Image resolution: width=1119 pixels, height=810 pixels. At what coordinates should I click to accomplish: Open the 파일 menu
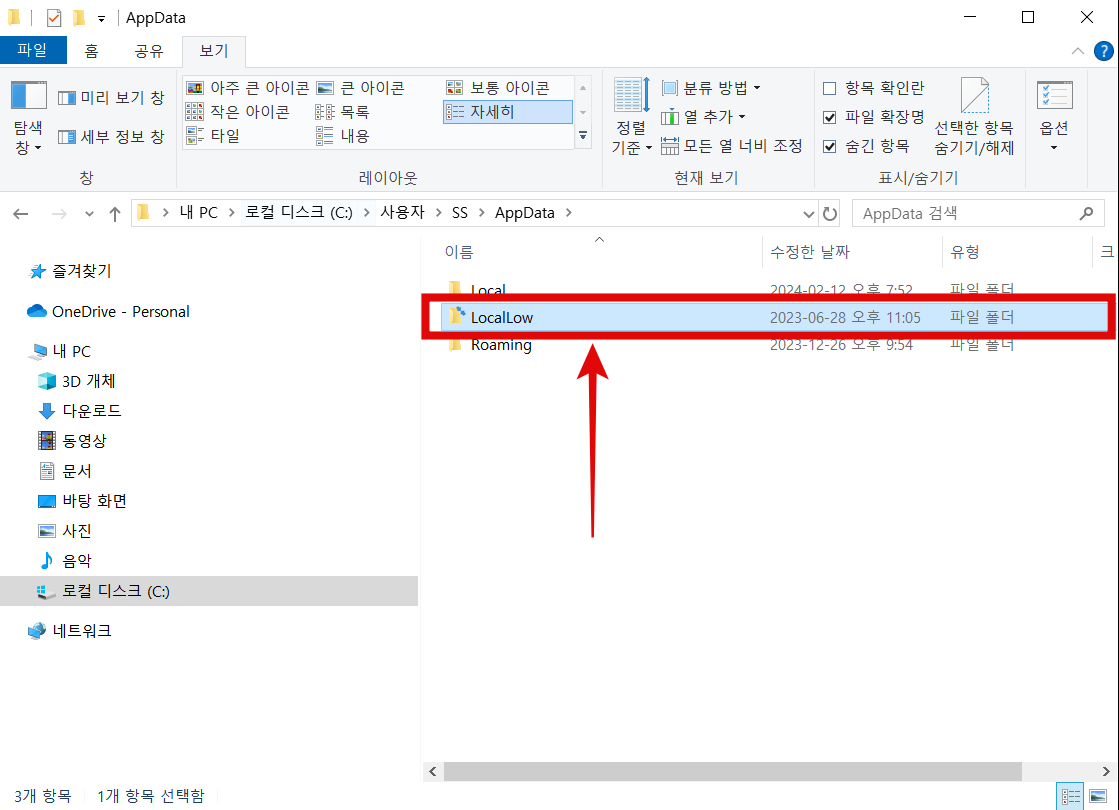pyautogui.click(x=33, y=51)
